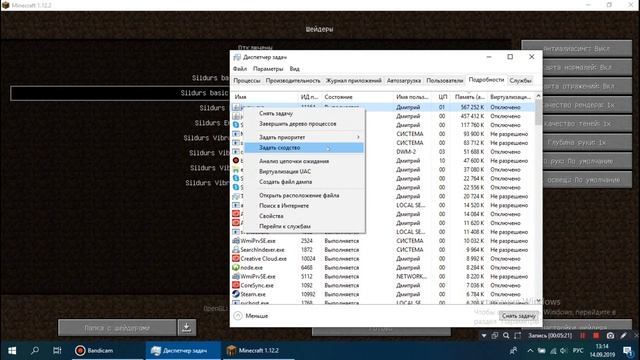
Task: Open the notification center icon
Action: coord(628,351)
